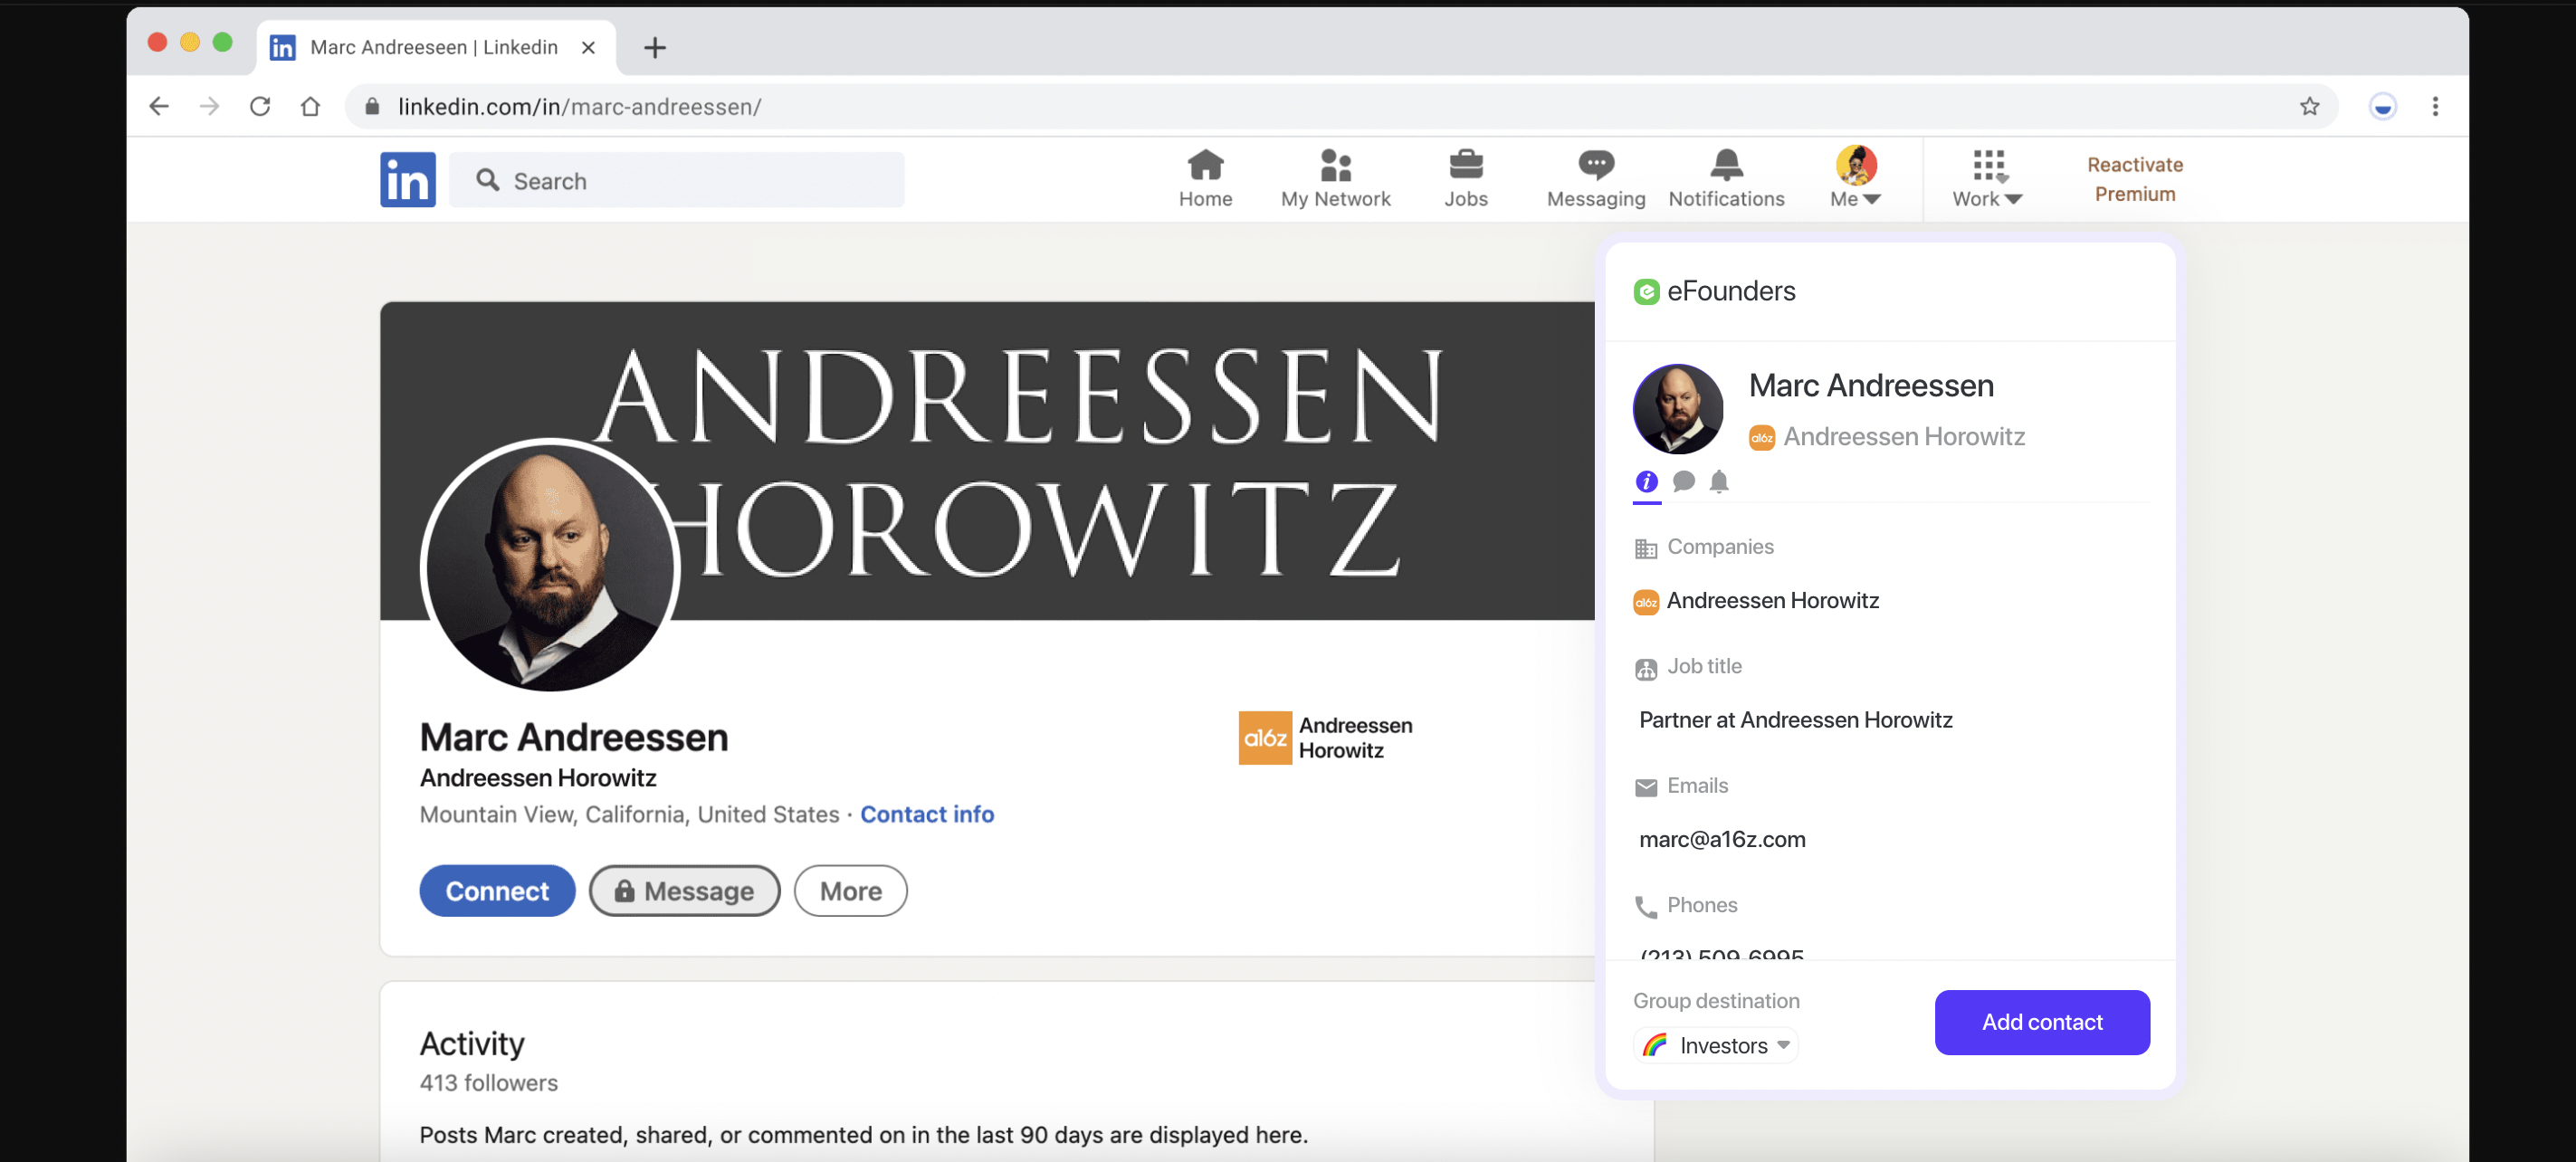
Task: Click the 413 followers text
Action: (489, 1083)
